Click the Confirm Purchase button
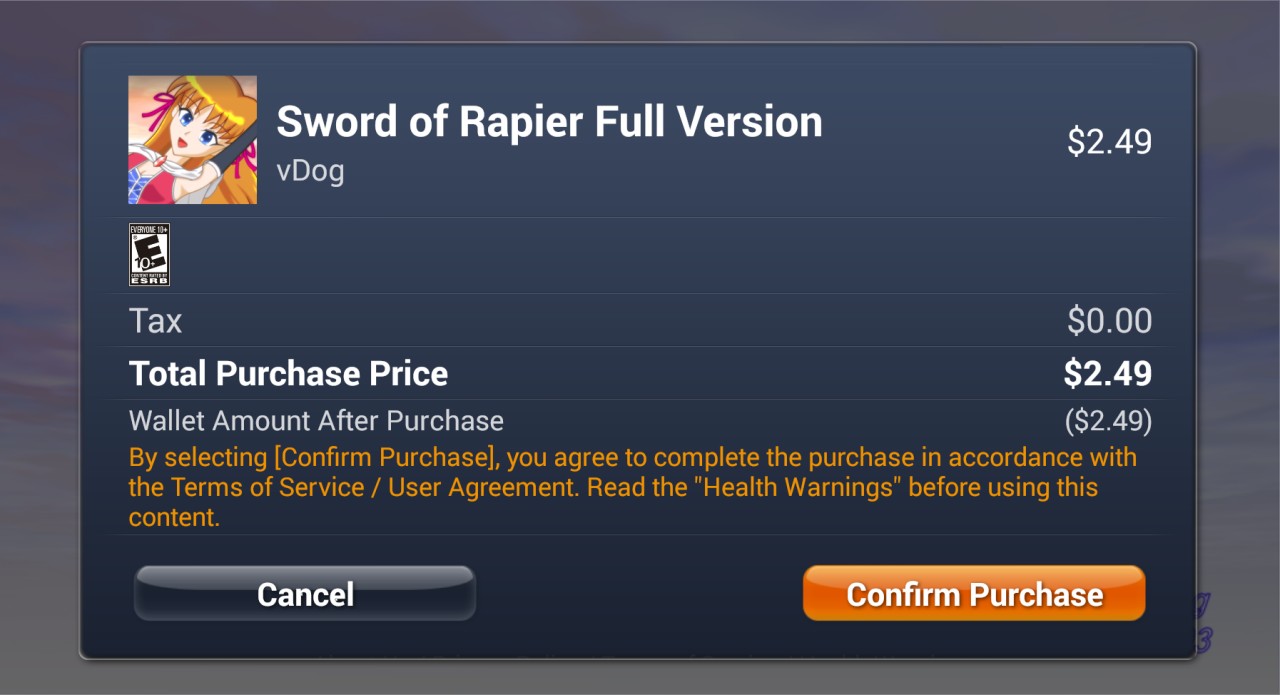 (x=974, y=593)
